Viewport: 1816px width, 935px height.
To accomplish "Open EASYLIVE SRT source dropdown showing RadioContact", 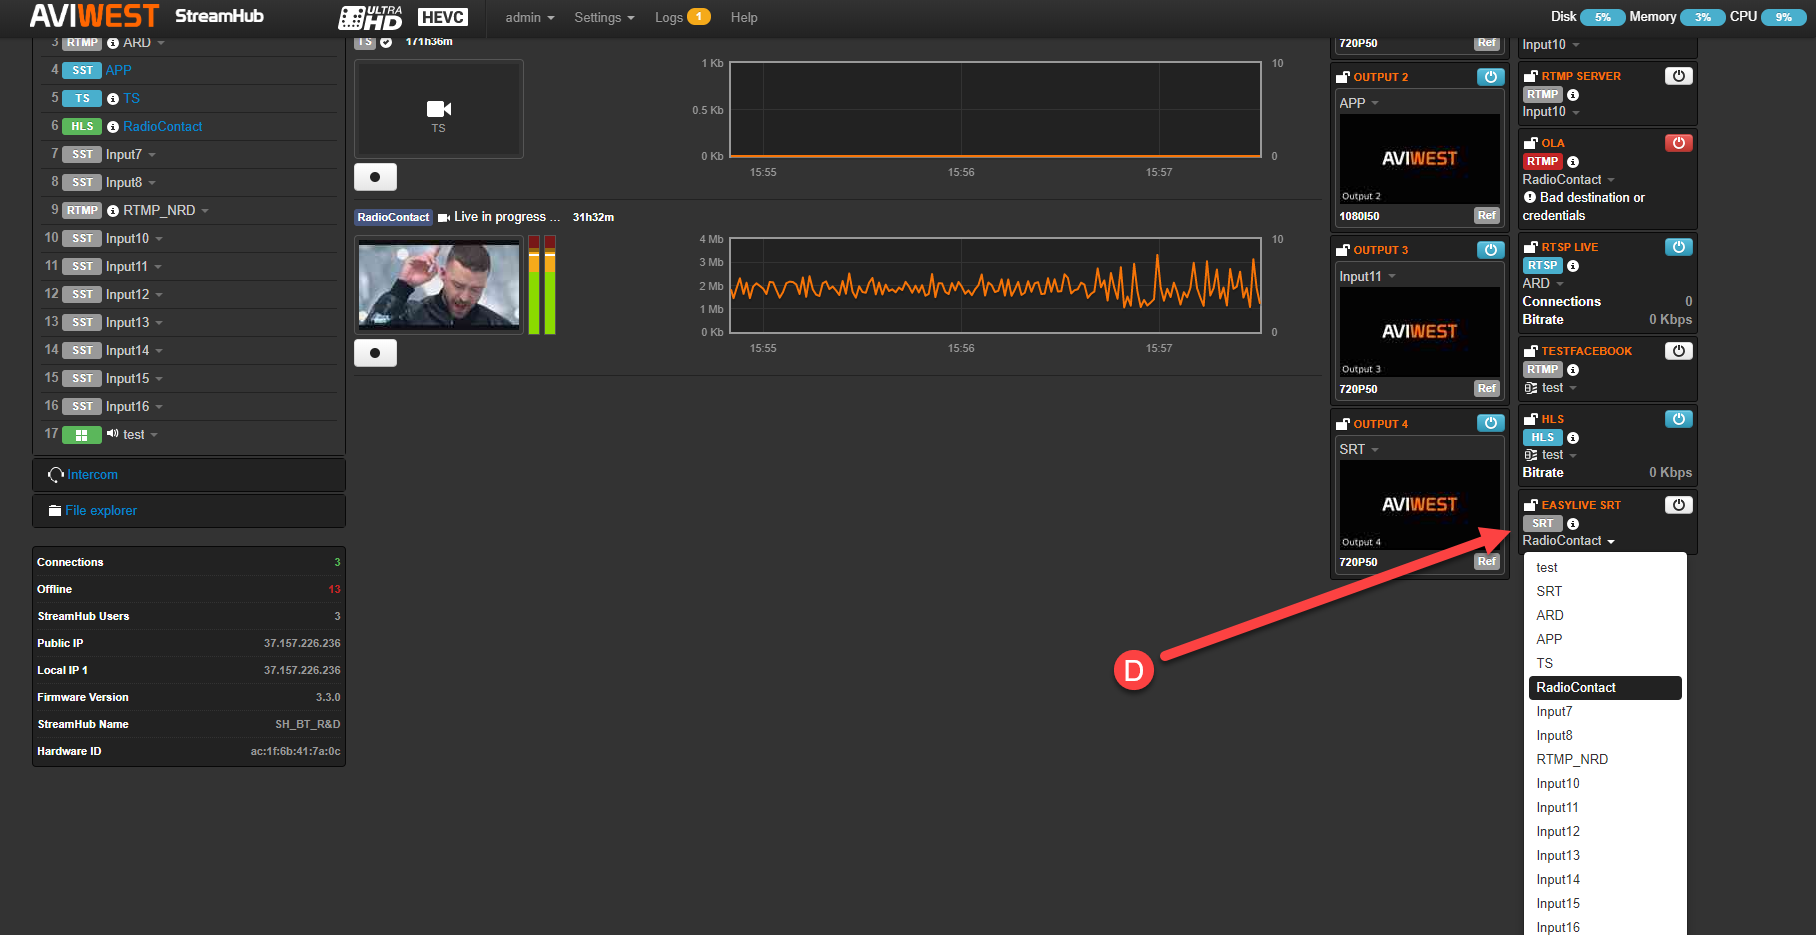I will (x=1568, y=541).
